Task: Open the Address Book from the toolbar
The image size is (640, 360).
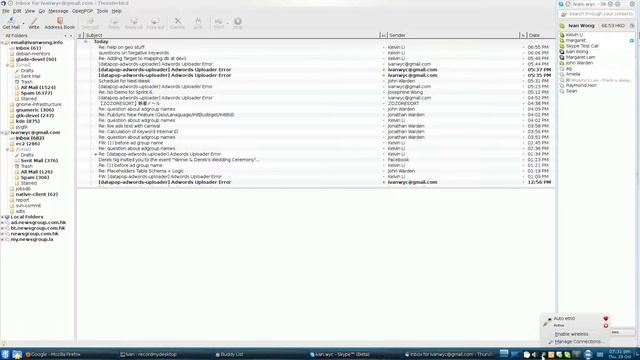Action: (60, 23)
